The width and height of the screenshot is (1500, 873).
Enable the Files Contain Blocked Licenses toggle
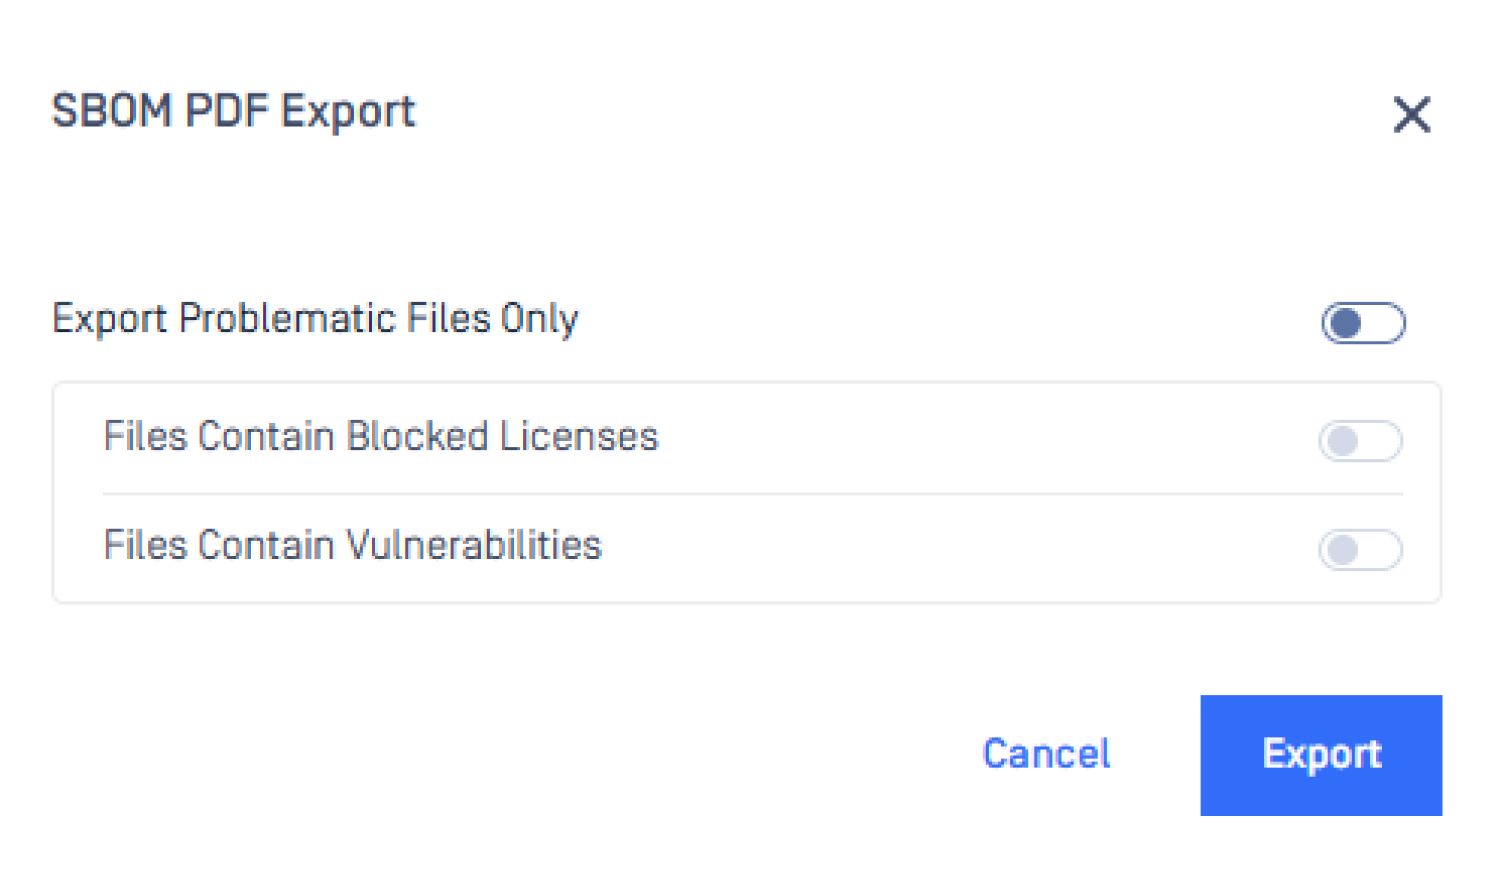point(1360,441)
